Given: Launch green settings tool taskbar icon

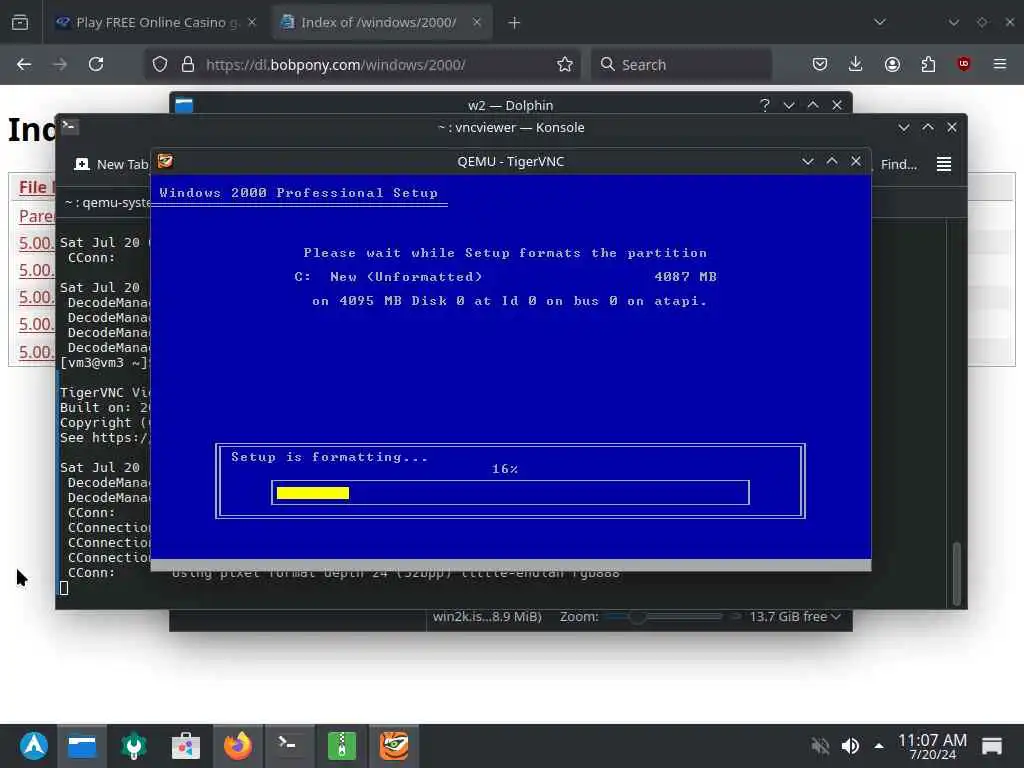Looking at the screenshot, I should click(134, 746).
